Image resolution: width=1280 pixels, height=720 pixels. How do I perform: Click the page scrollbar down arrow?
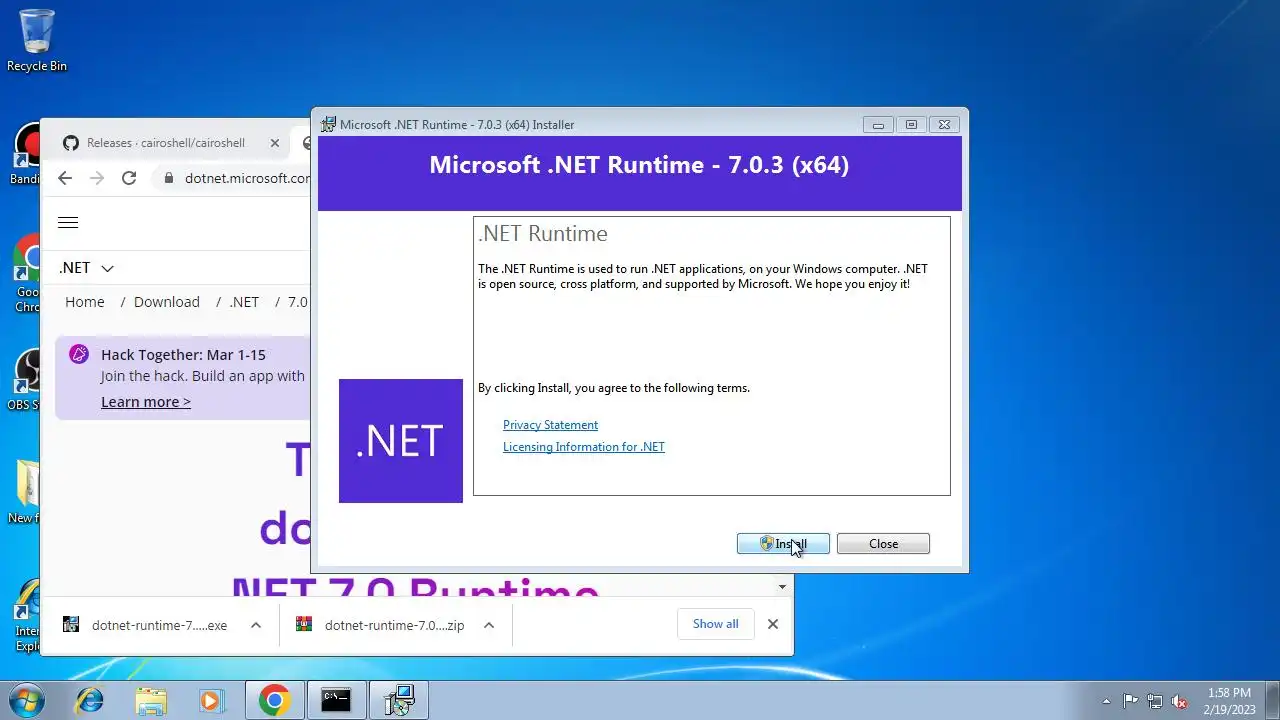[782, 587]
